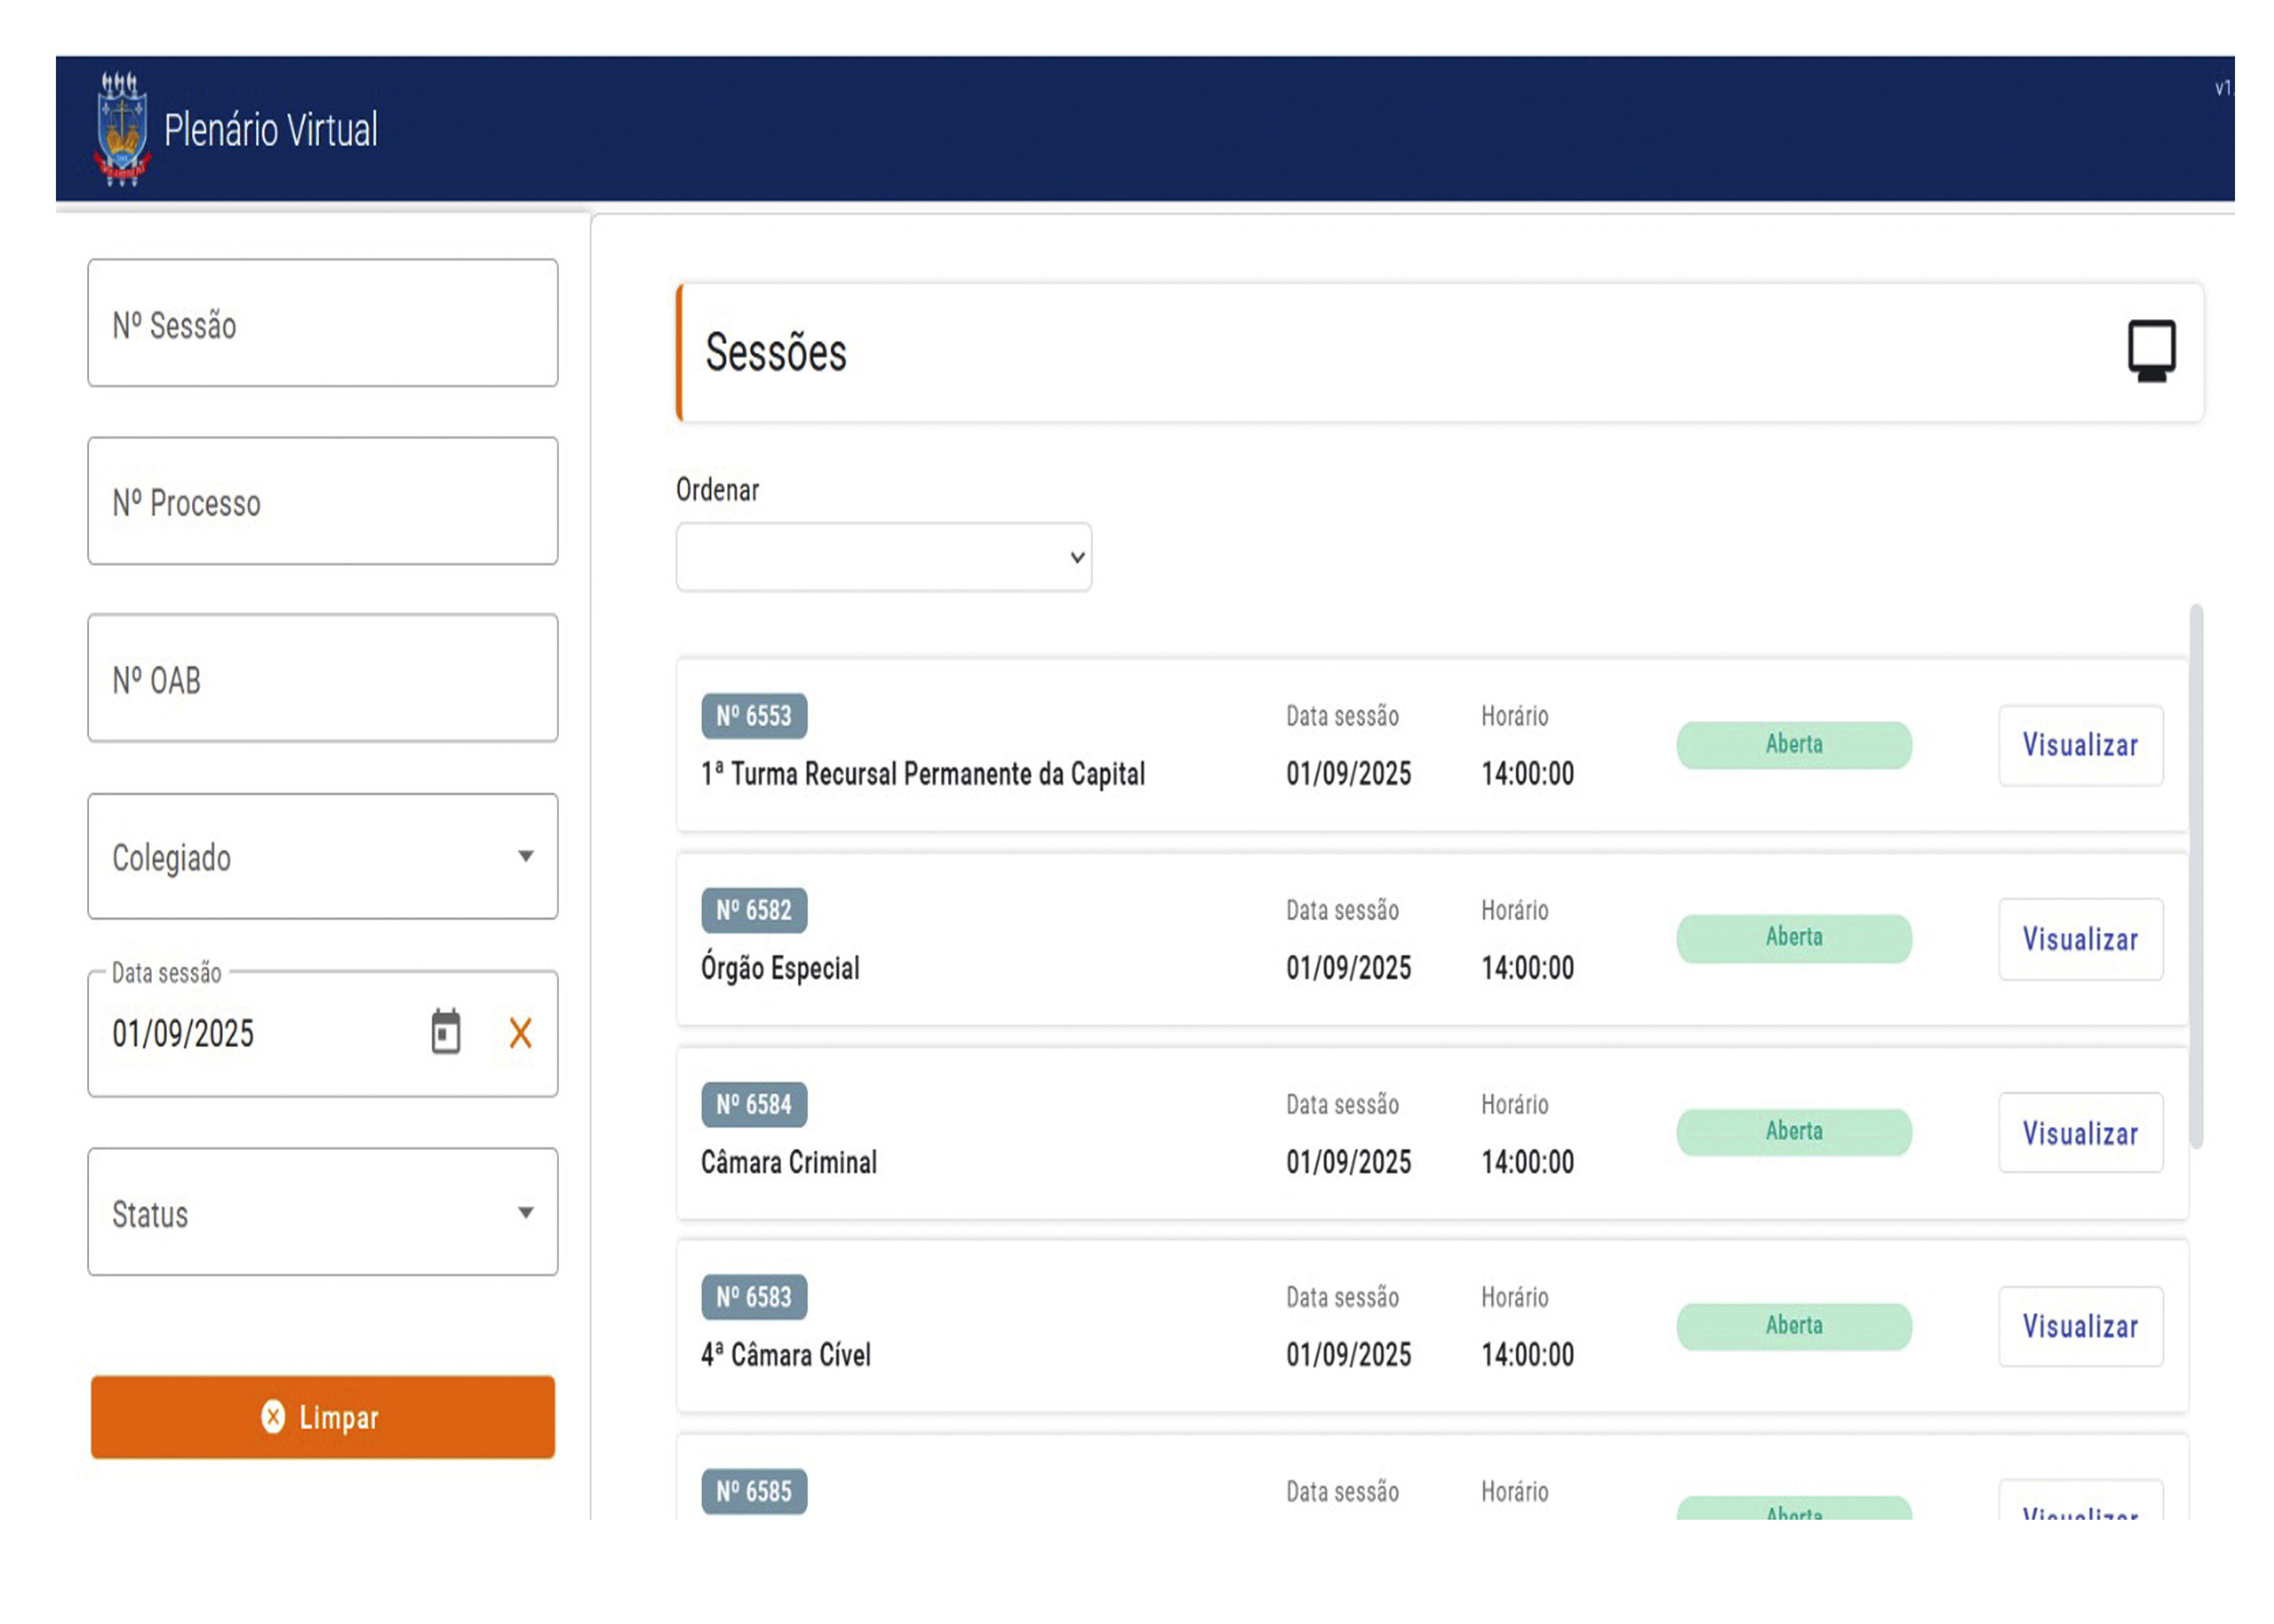Click the Nº 6553 session badge
The height and width of the screenshot is (1624, 2274).
[x=754, y=716]
